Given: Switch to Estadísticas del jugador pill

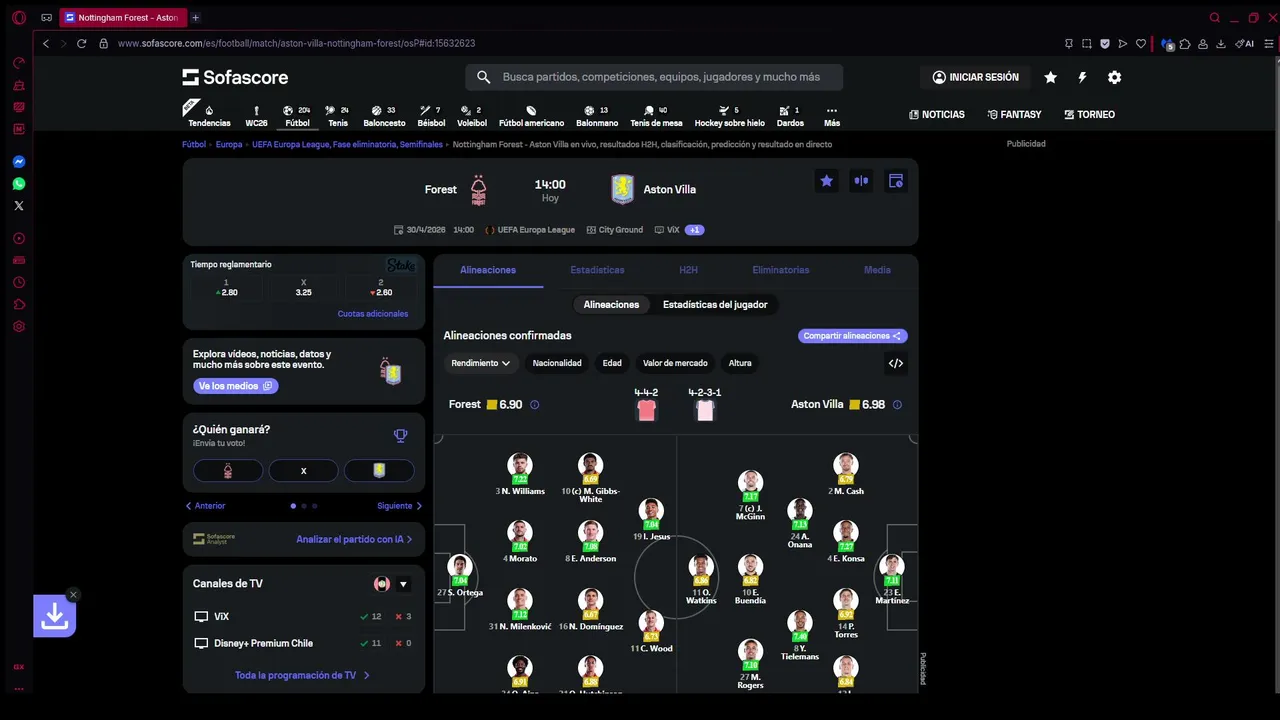Looking at the screenshot, I should pyautogui.click(x=715, y=304).
